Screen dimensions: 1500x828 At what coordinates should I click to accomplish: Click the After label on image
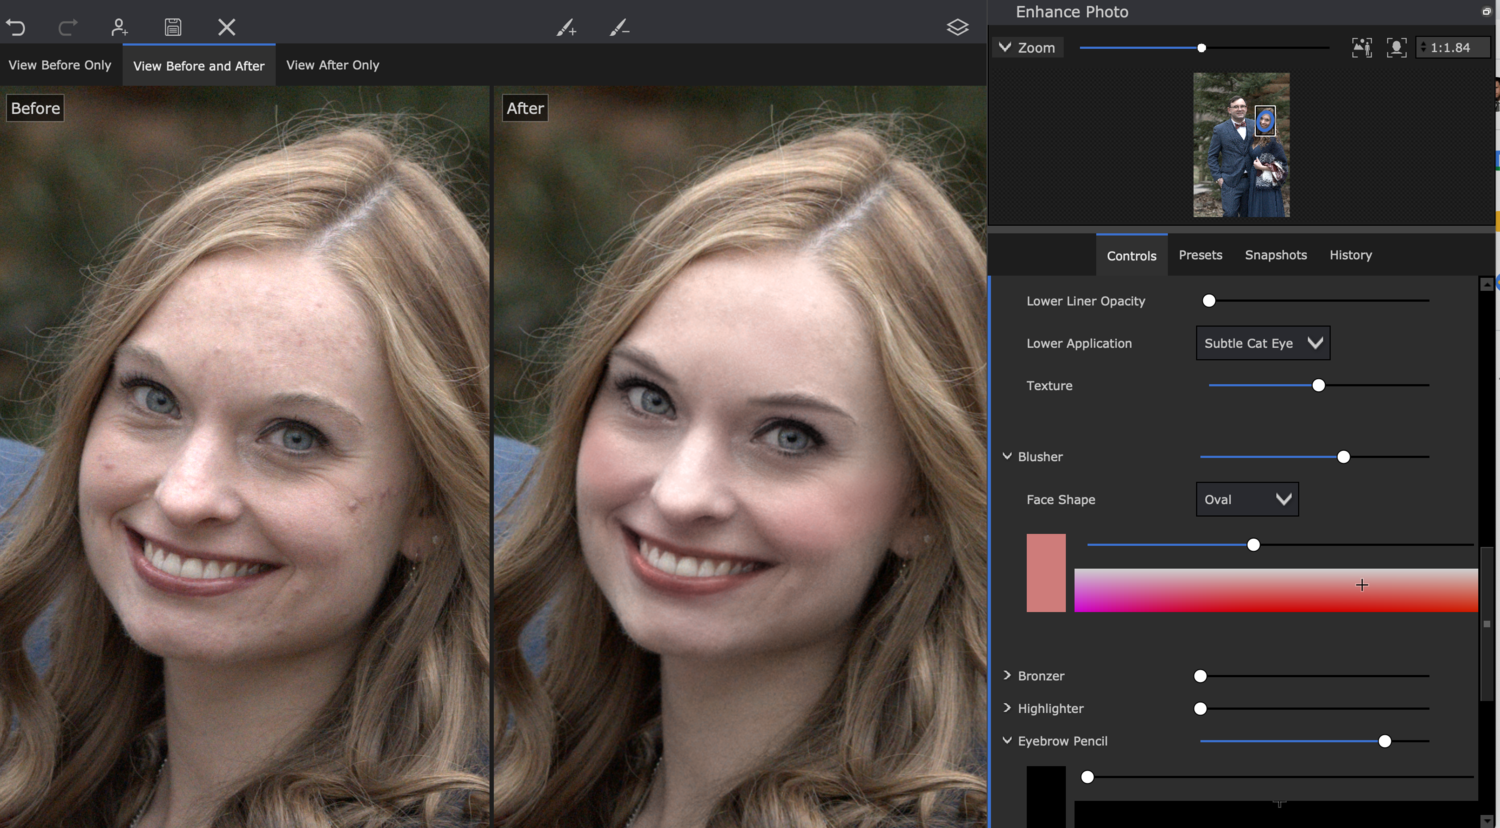(525, 108)
